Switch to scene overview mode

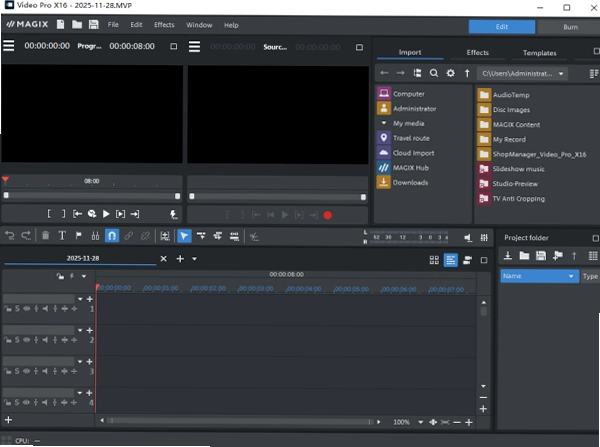pos(434,260)
